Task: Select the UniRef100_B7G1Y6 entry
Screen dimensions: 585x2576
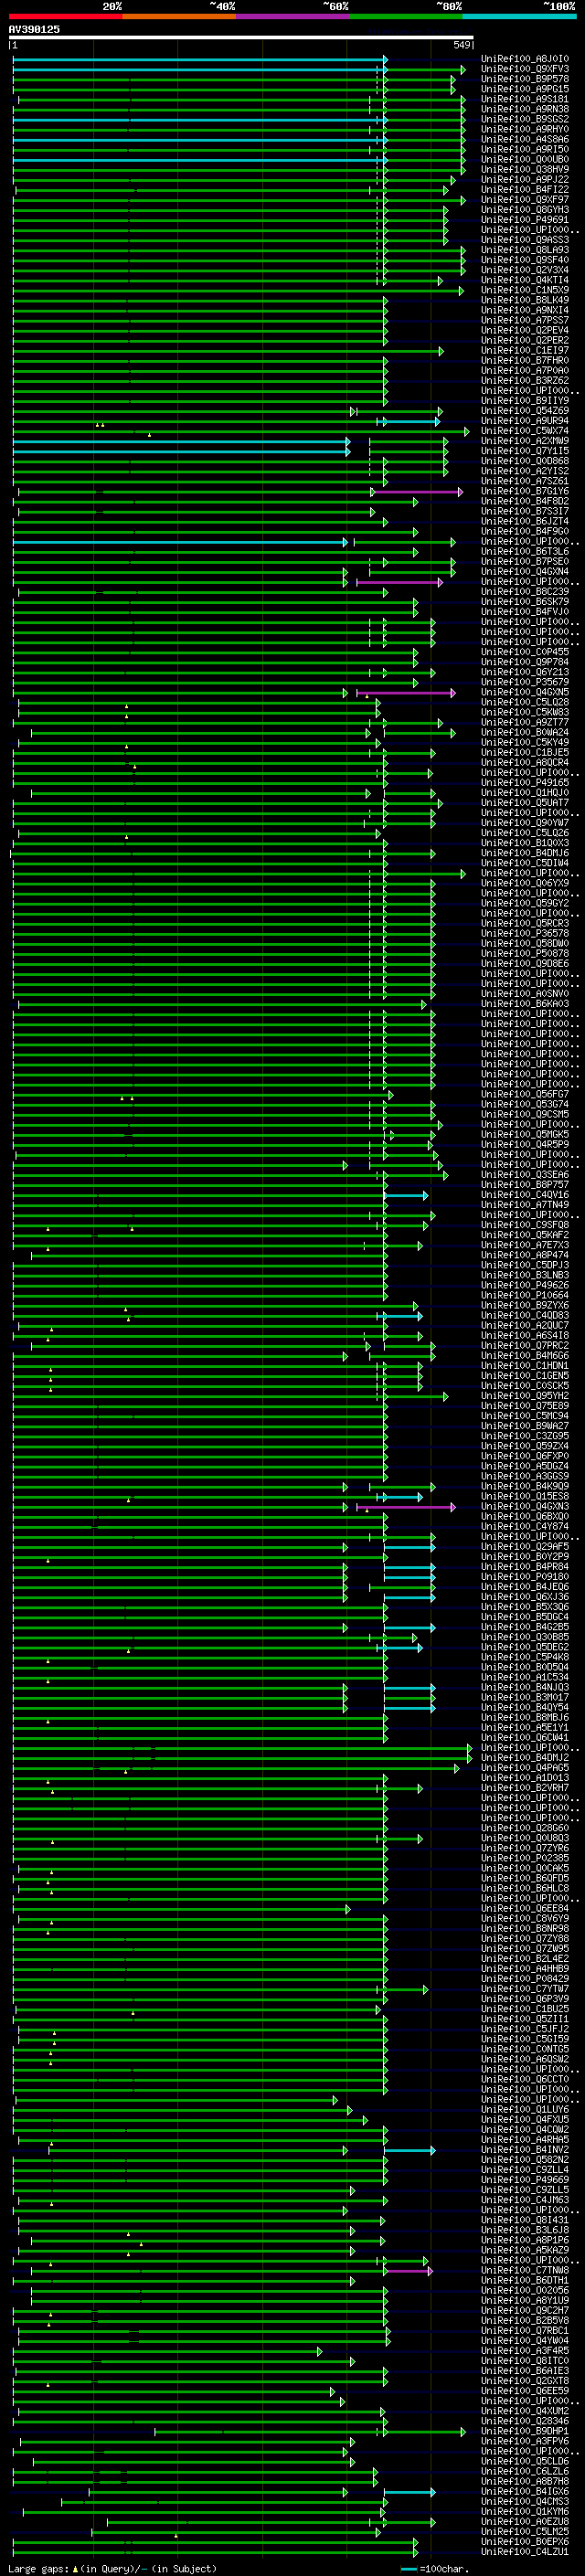Action: 525,491
